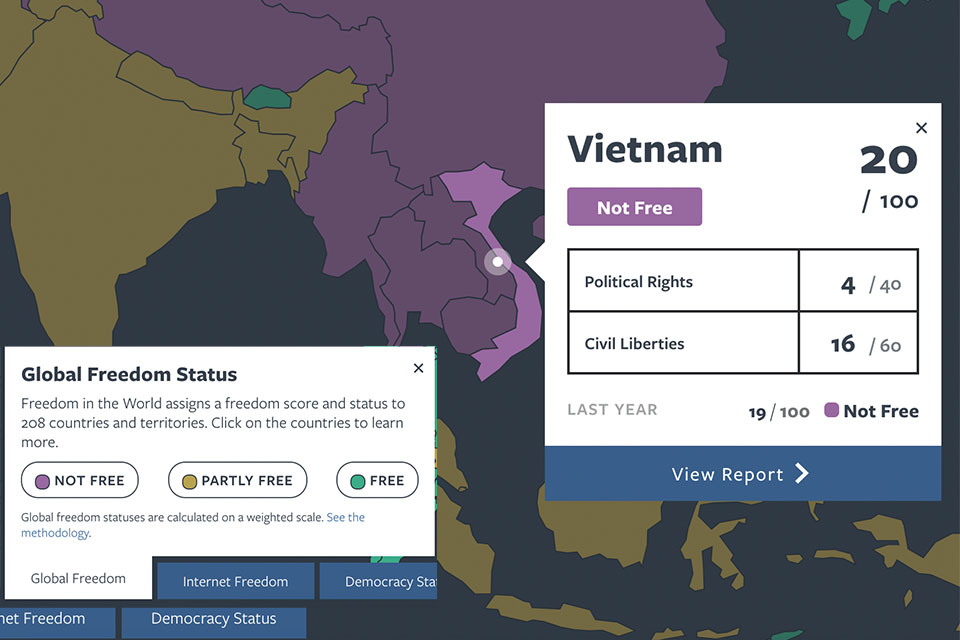This screenshot has height=640, width=960.
Task: Click the yellow Partly Free legend dot
Action: pos(188,481)
